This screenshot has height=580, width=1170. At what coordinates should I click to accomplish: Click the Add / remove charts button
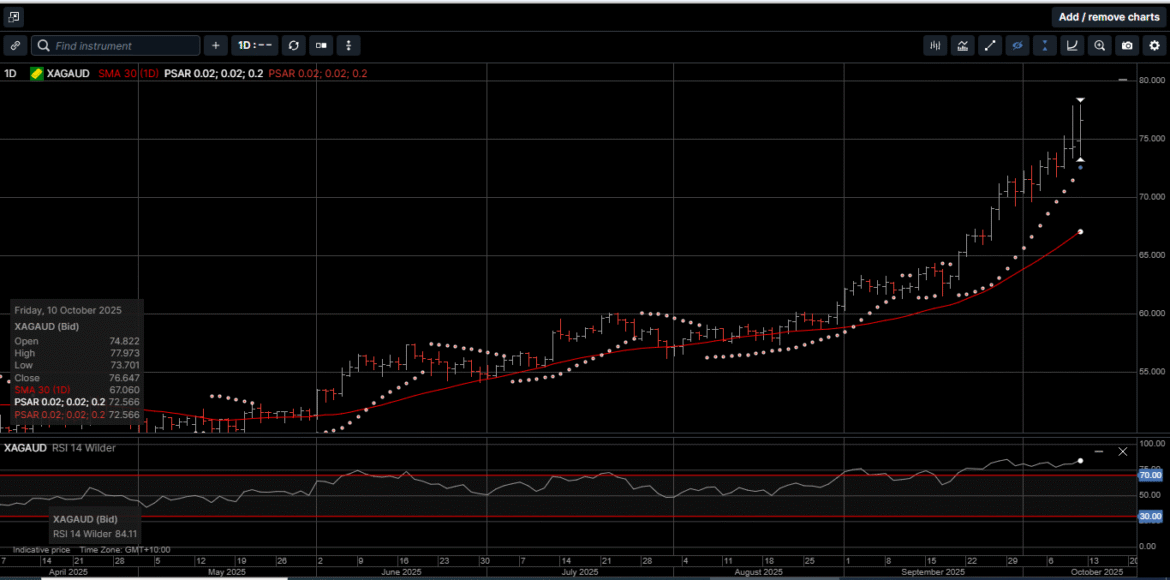click(x=1109, y=17)
